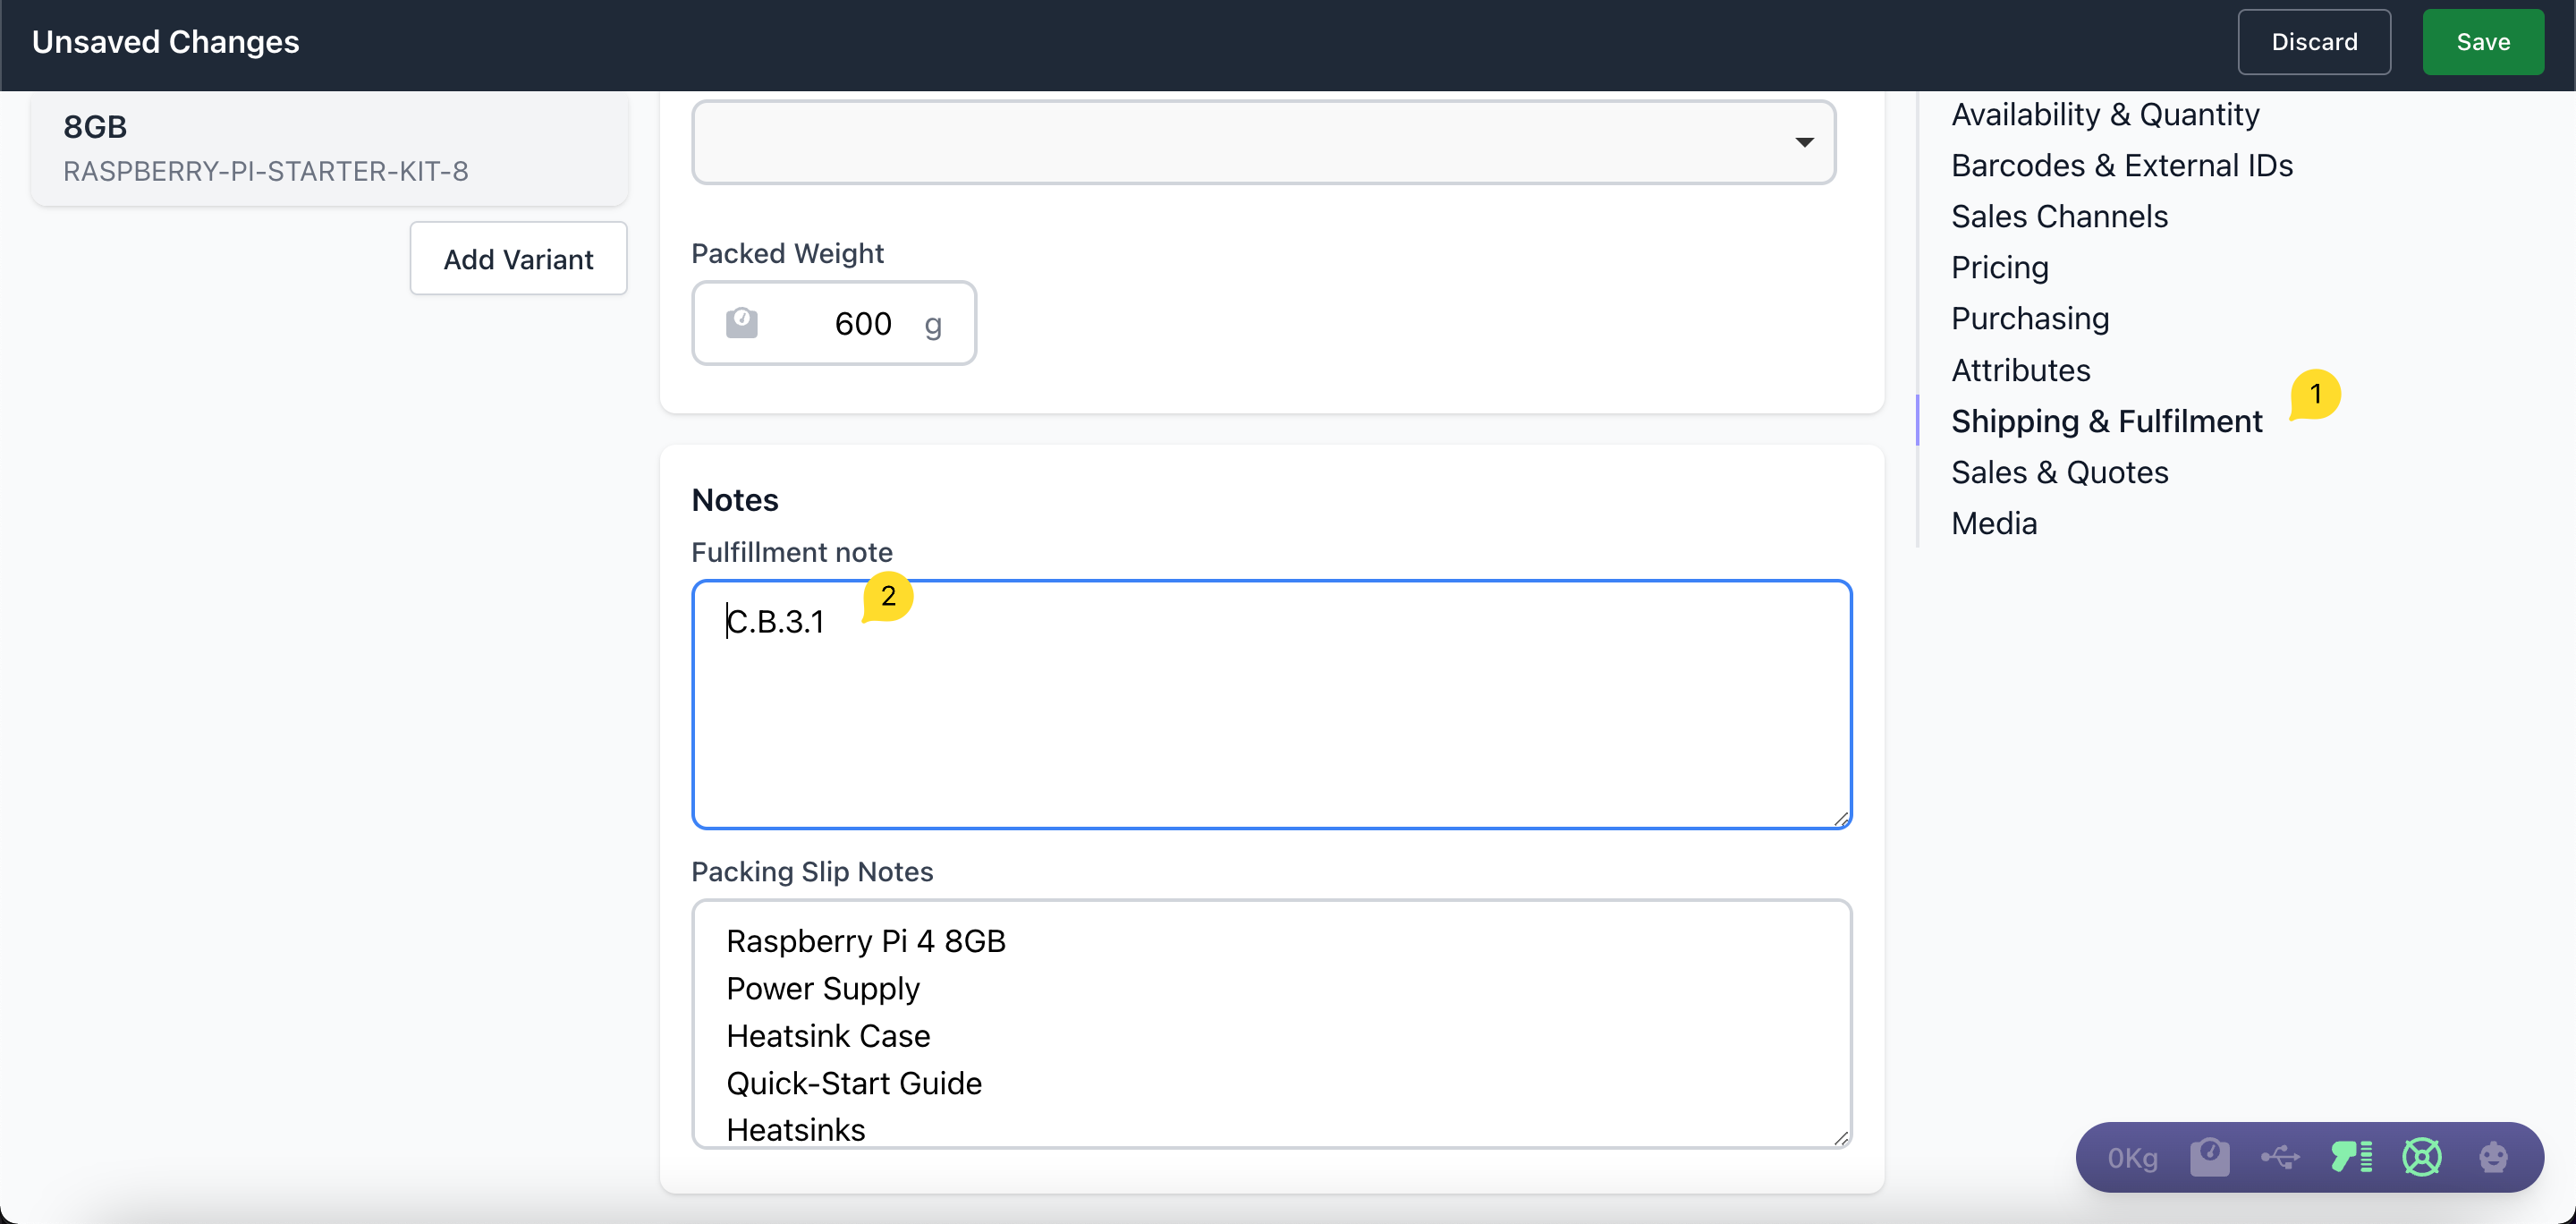This screenshot has width=2576, height=1224.
Task: Select the 8GB variant card
Action: [329, 148]
